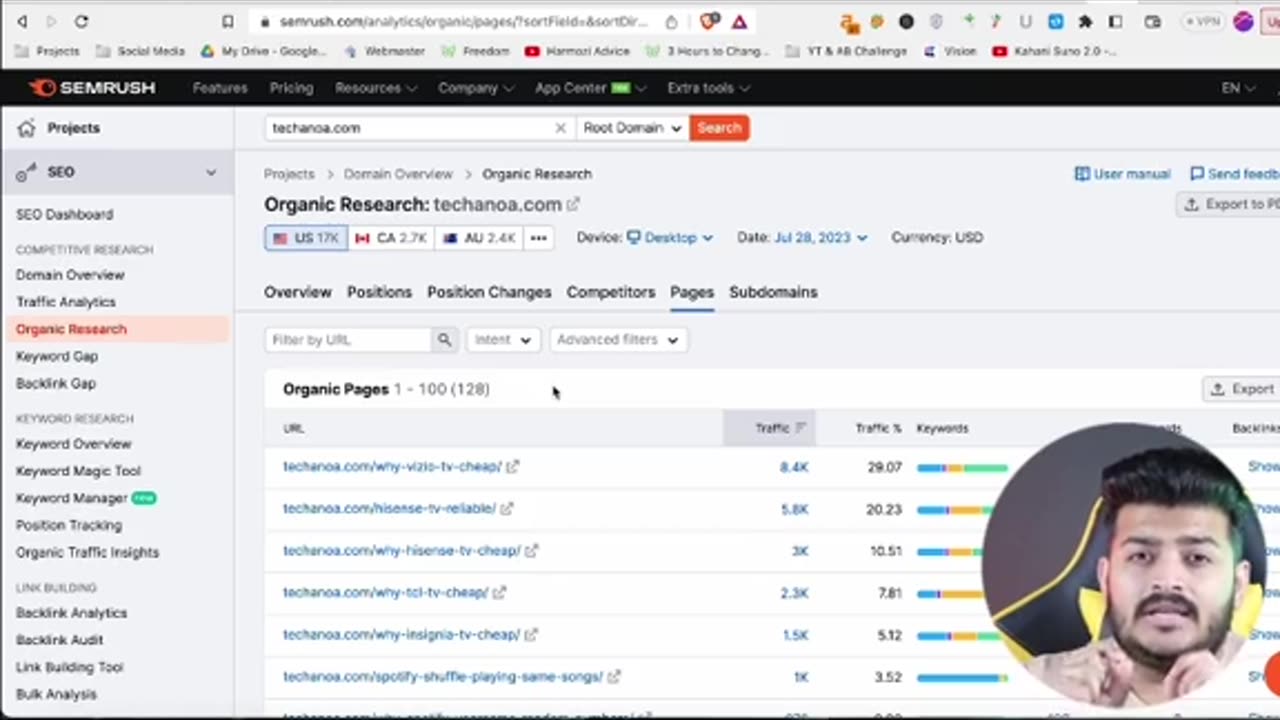Open the Features menu item
The height and width of the screenshot is (720, 1280).
(220, 88)
